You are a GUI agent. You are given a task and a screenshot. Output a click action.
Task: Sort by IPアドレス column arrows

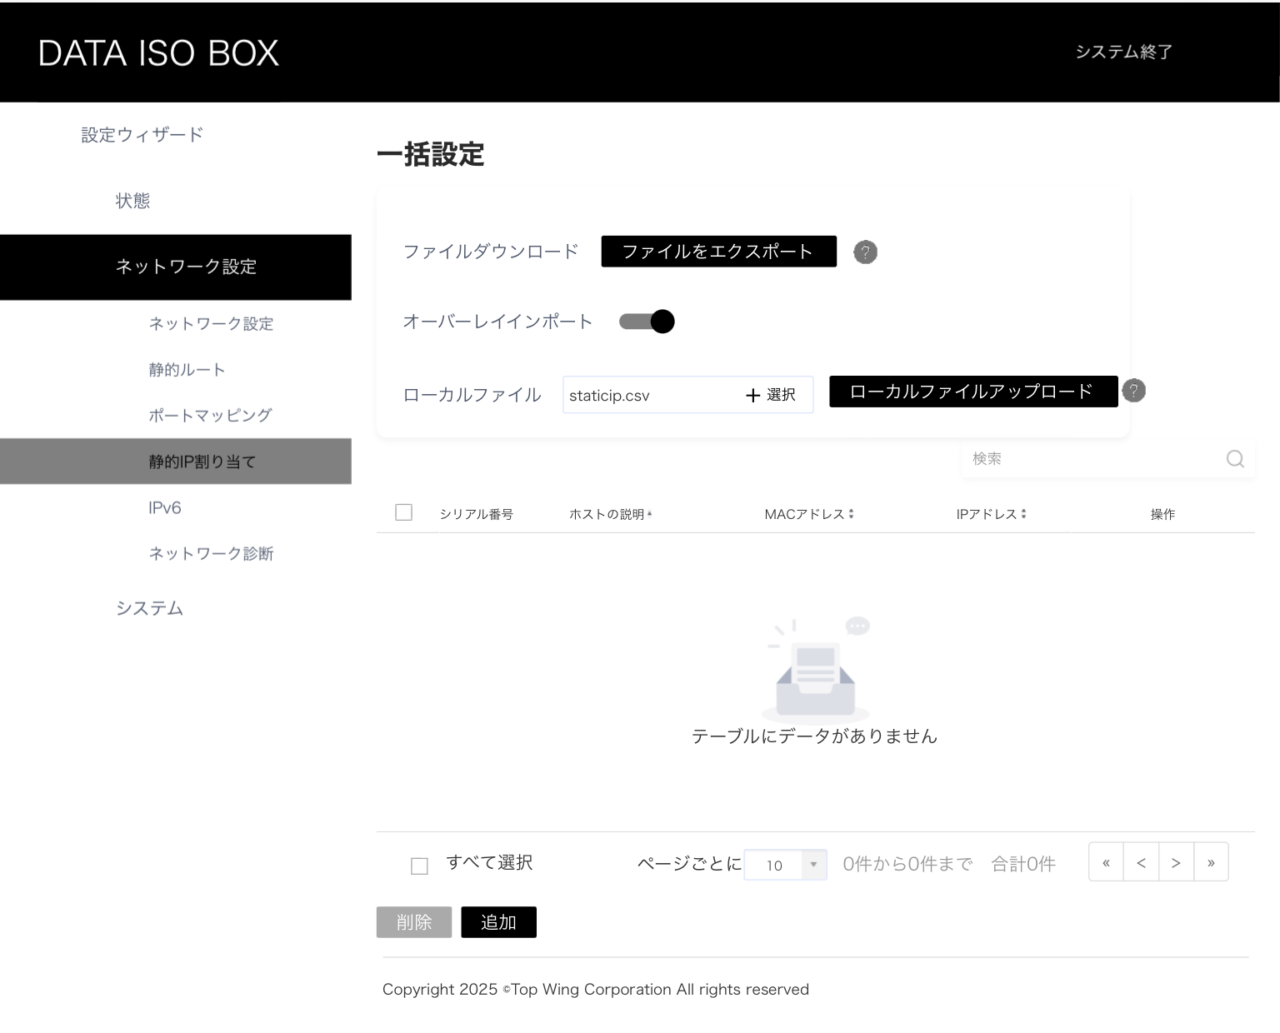pos(1023,514)
